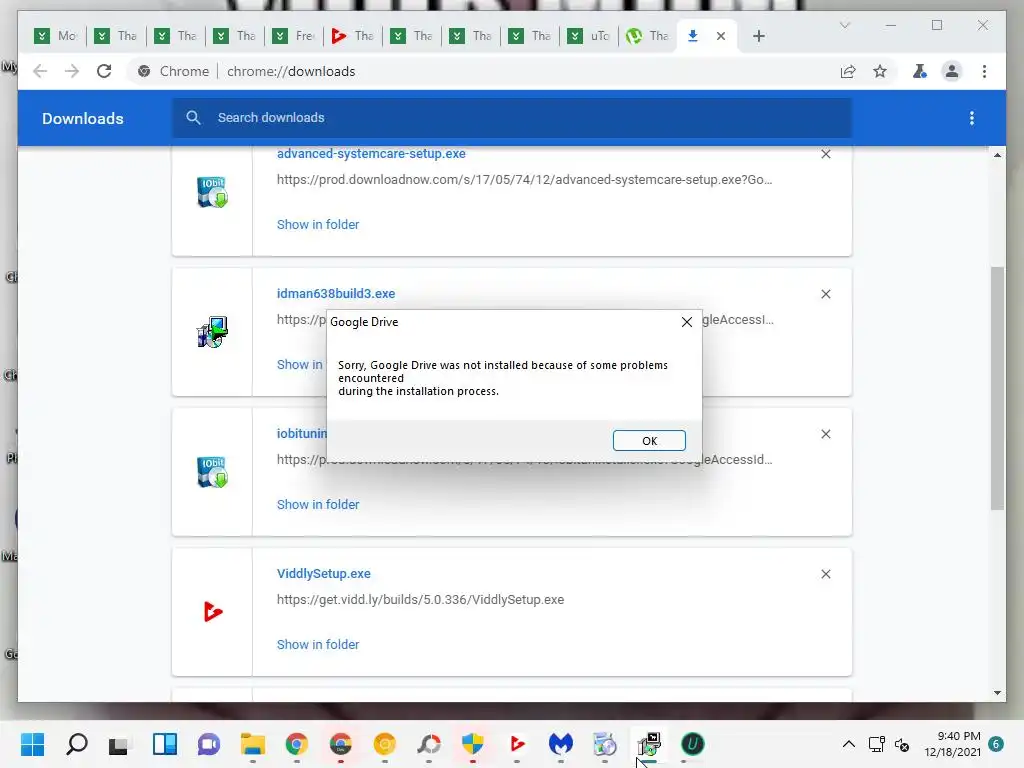1024x768 pixels.
Task: Open Malwarebytes on the taskbar
Action: [561, 744]
